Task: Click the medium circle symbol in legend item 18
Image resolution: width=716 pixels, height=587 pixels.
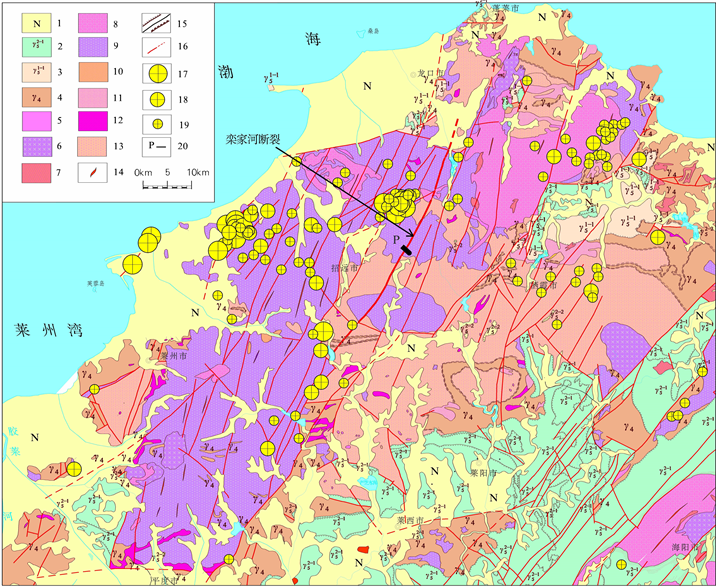Action: (x=156, y=99)
